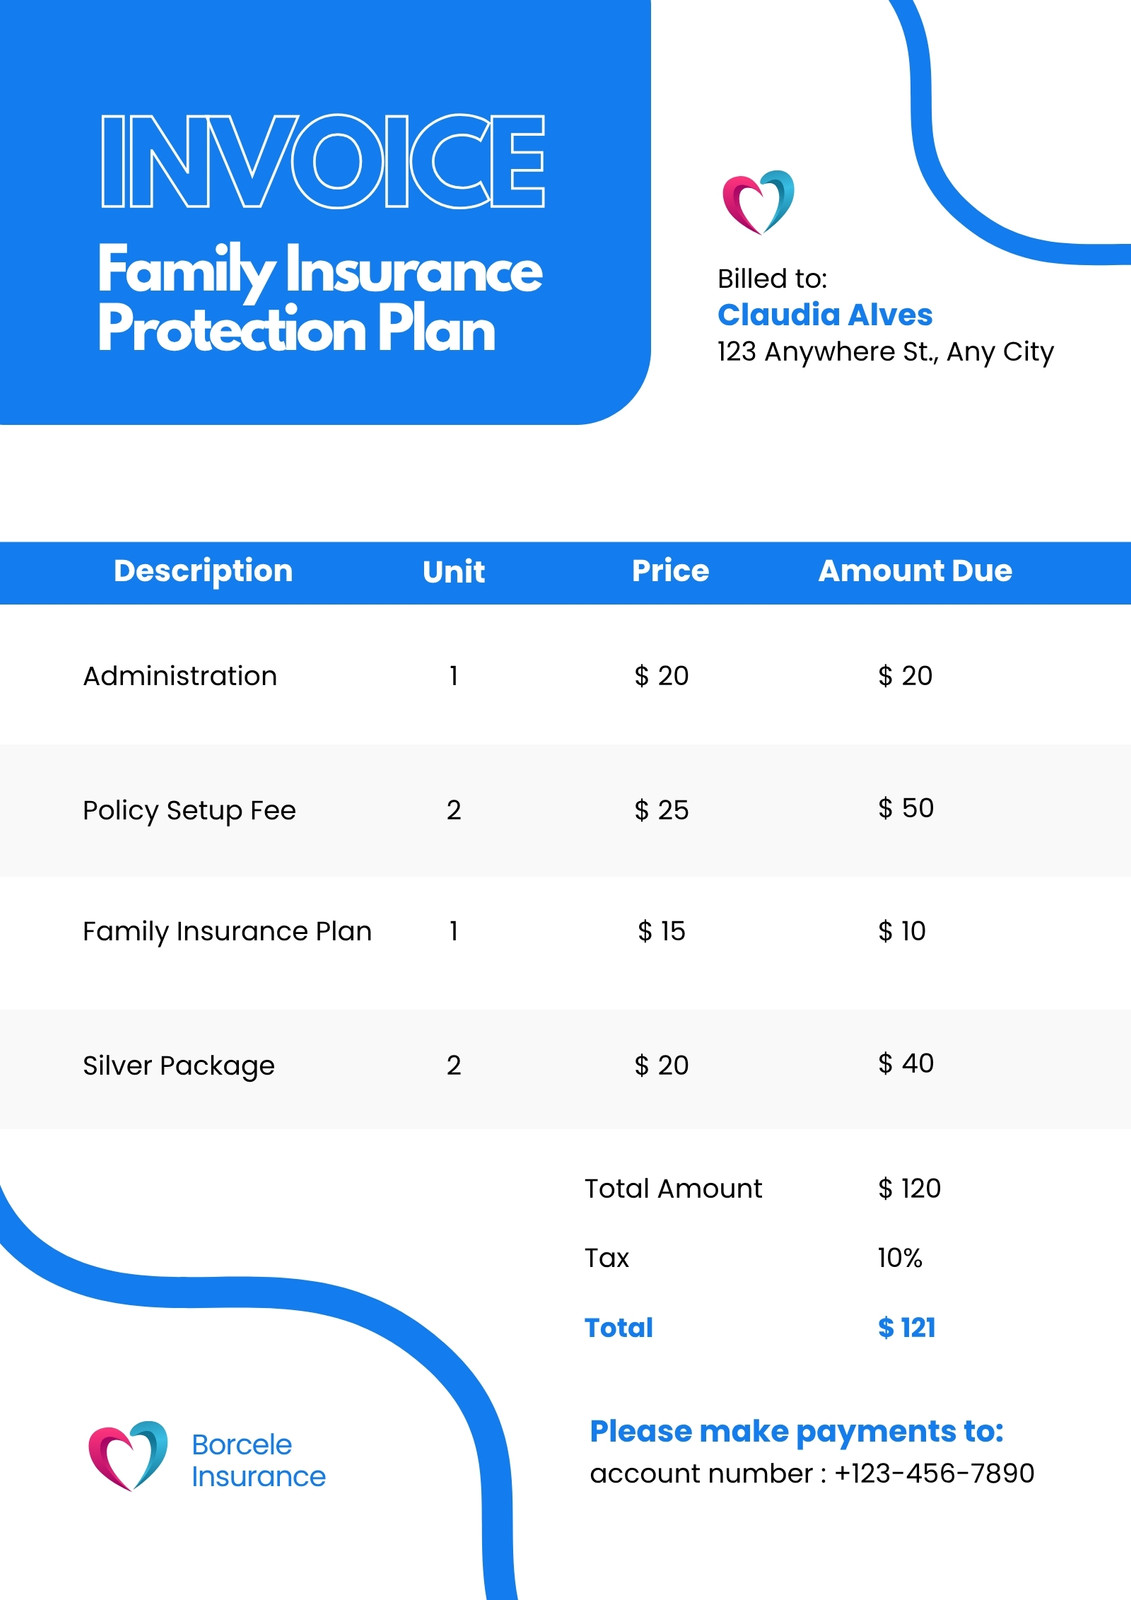Select the Family Insurance Plan row label

pos(227,931)
